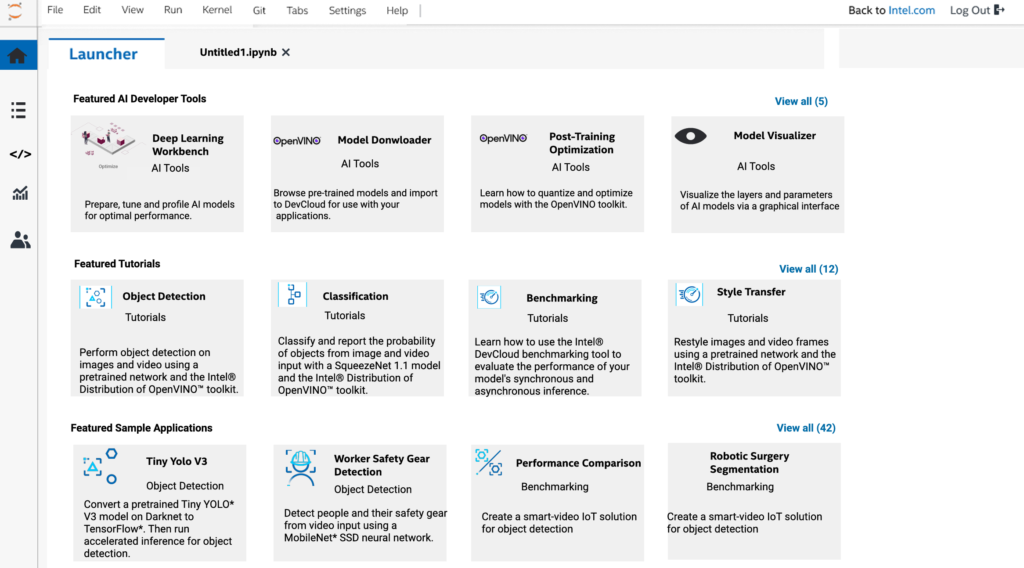Open the Performance Comparison title
1024x568 pixels.
[579, 463]
